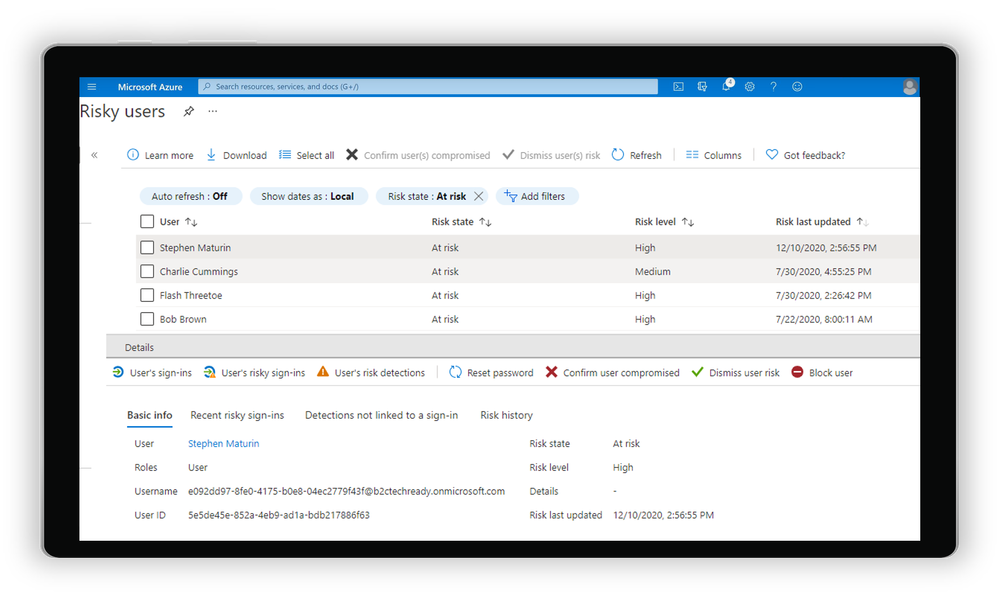
Task: Sort by the User column arrows
Action: (x=191, y=222)
